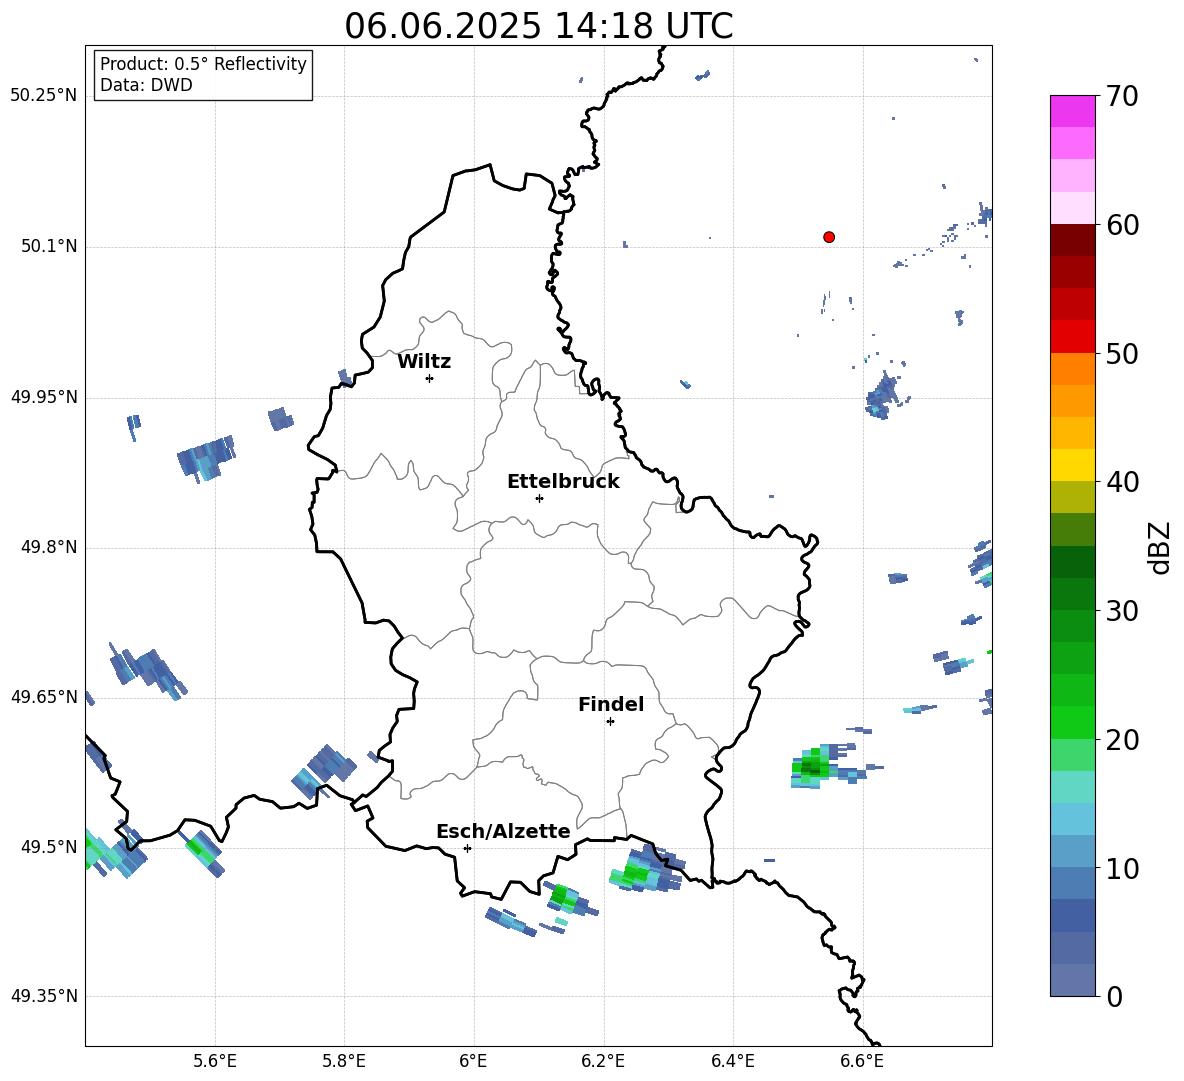The image size is (1184, 1081).
Task: Click the 6.2°E longitude label
Action: pos(603,1061)
